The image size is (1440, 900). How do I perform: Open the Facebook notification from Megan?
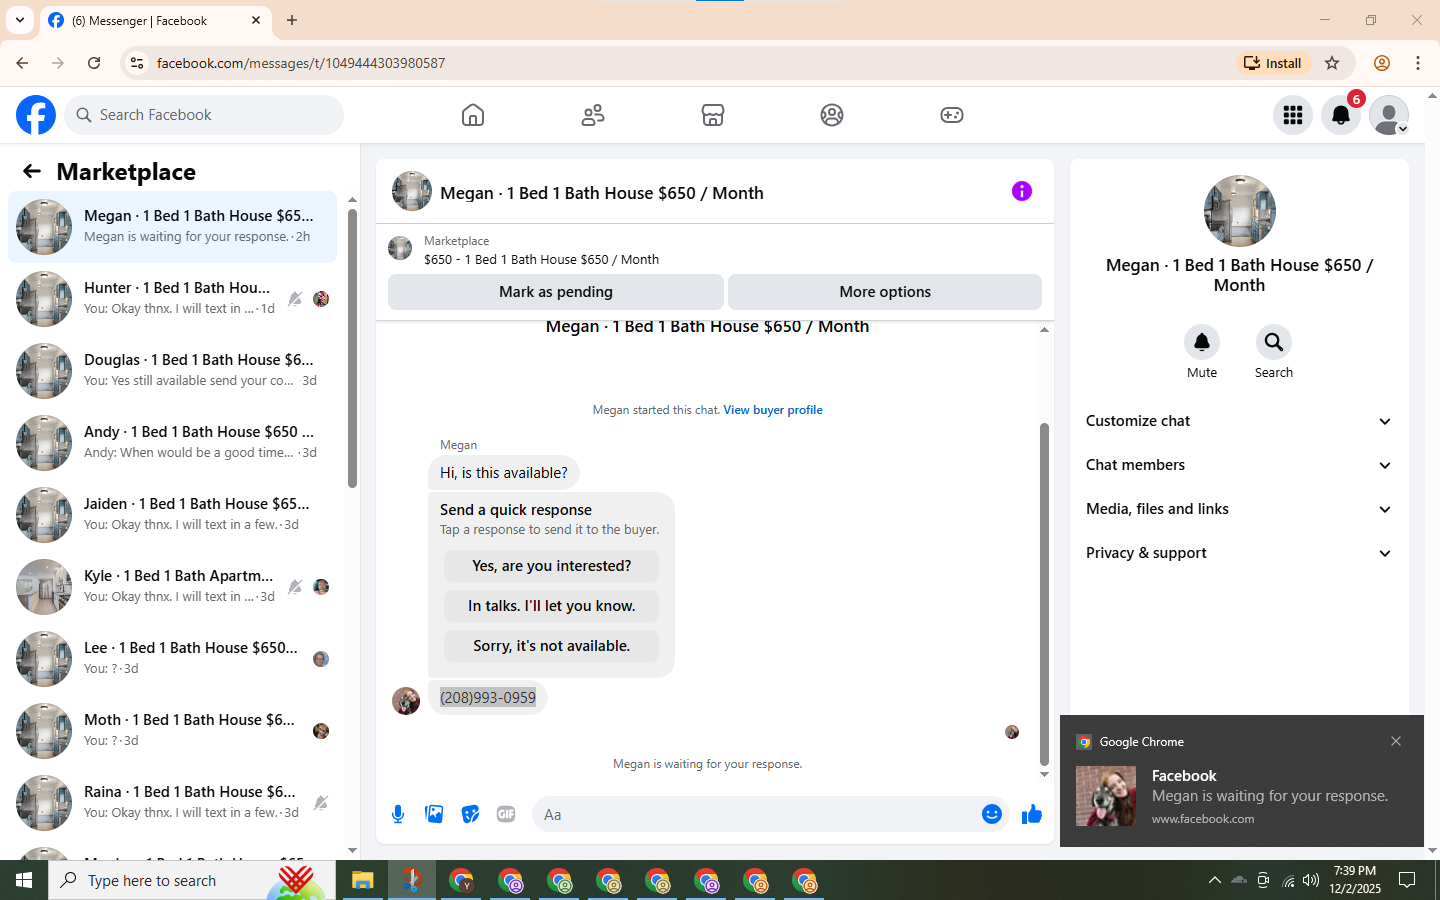[1242, 796]
